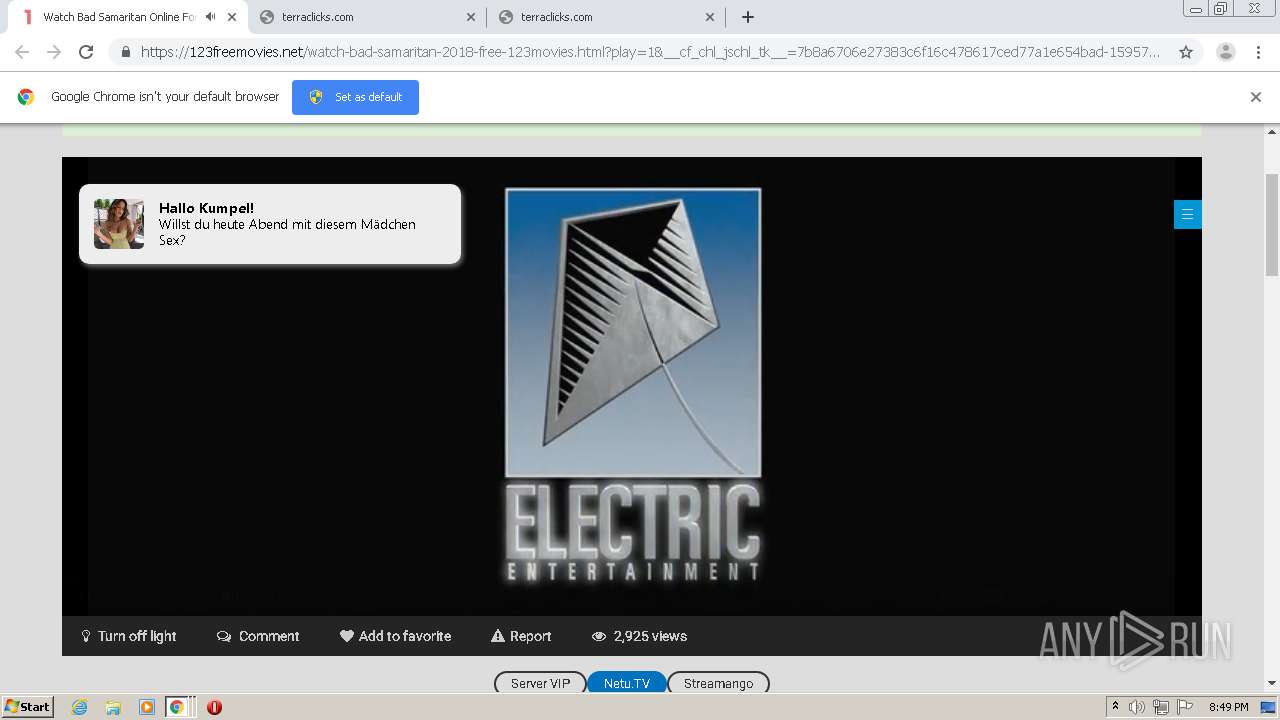Focus the 123freemovies.net address bar

(650, 52)
